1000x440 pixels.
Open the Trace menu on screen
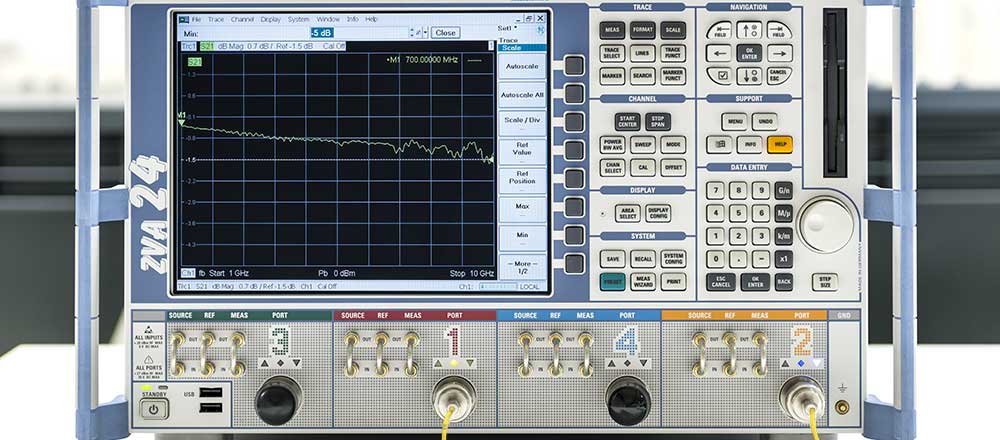[x=216, y=19]
